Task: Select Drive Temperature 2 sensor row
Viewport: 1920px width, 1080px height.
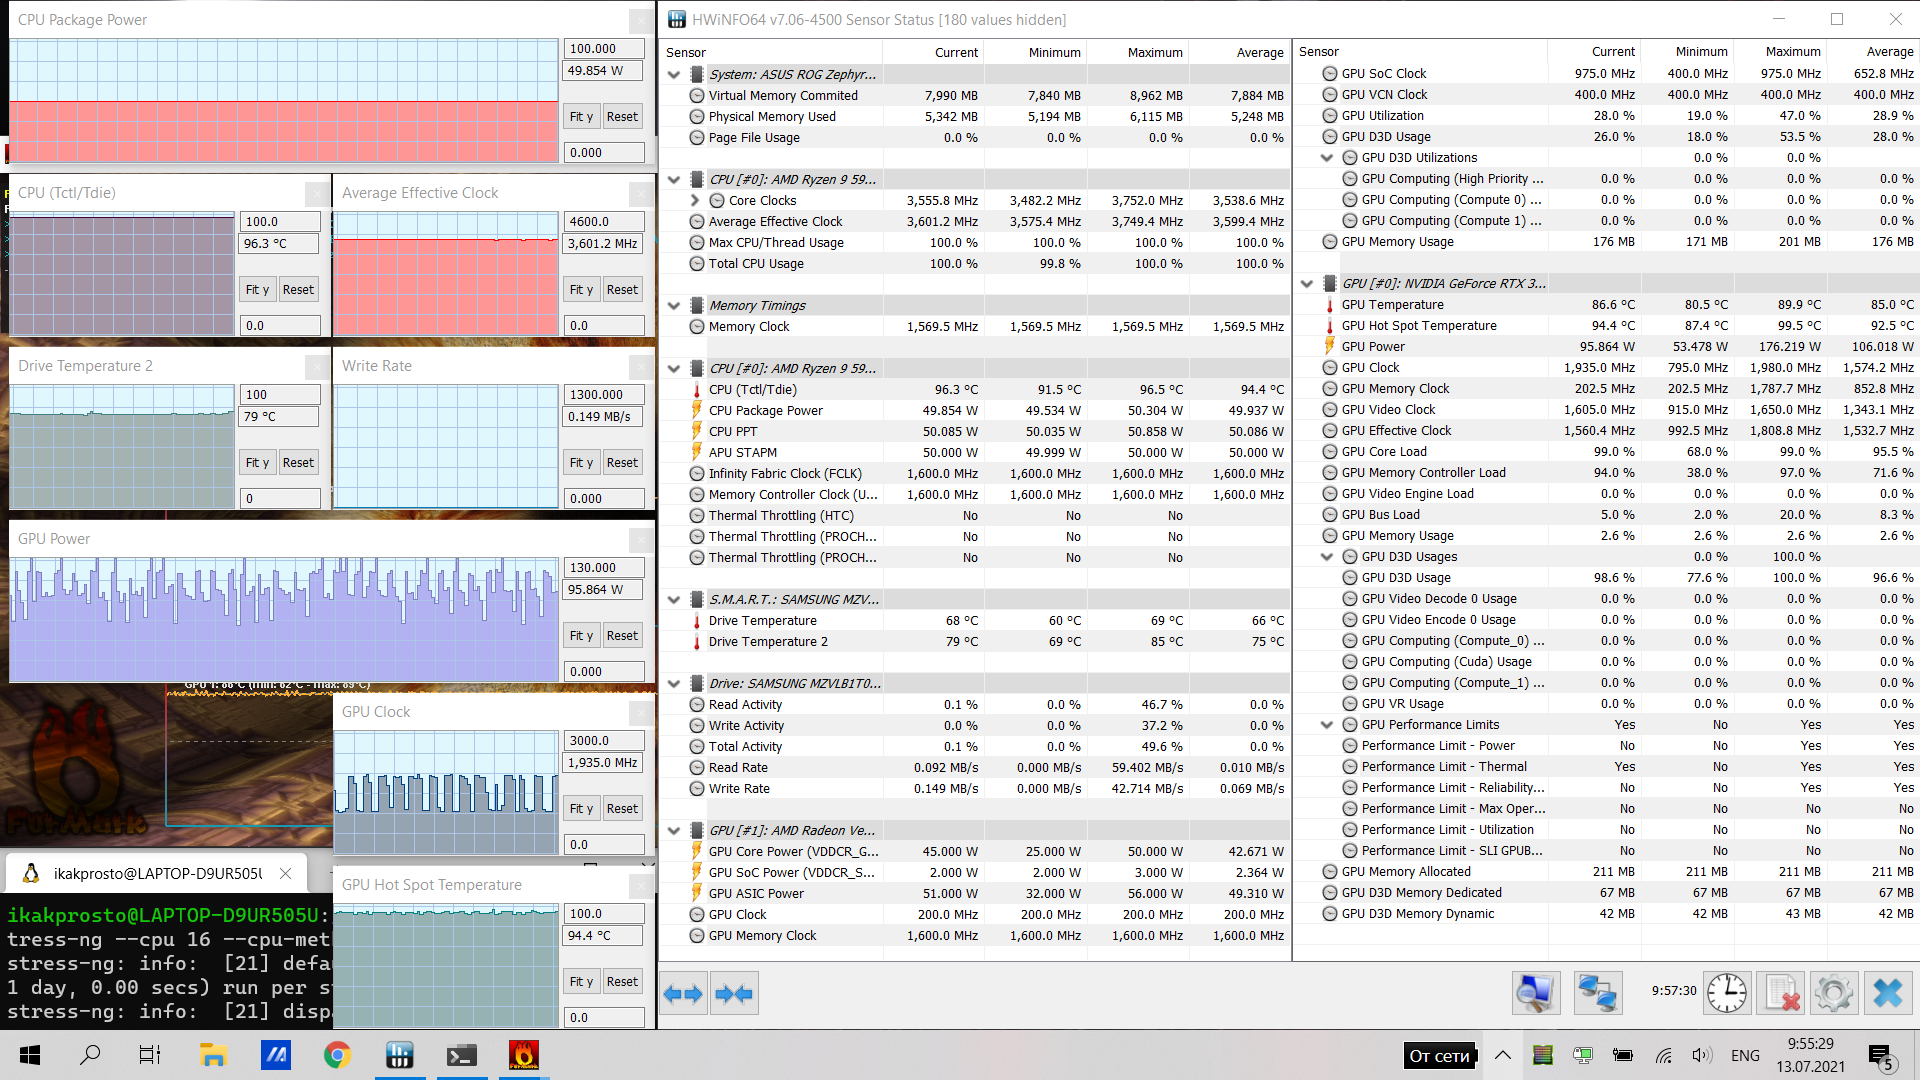Action: tap(975, 642)
